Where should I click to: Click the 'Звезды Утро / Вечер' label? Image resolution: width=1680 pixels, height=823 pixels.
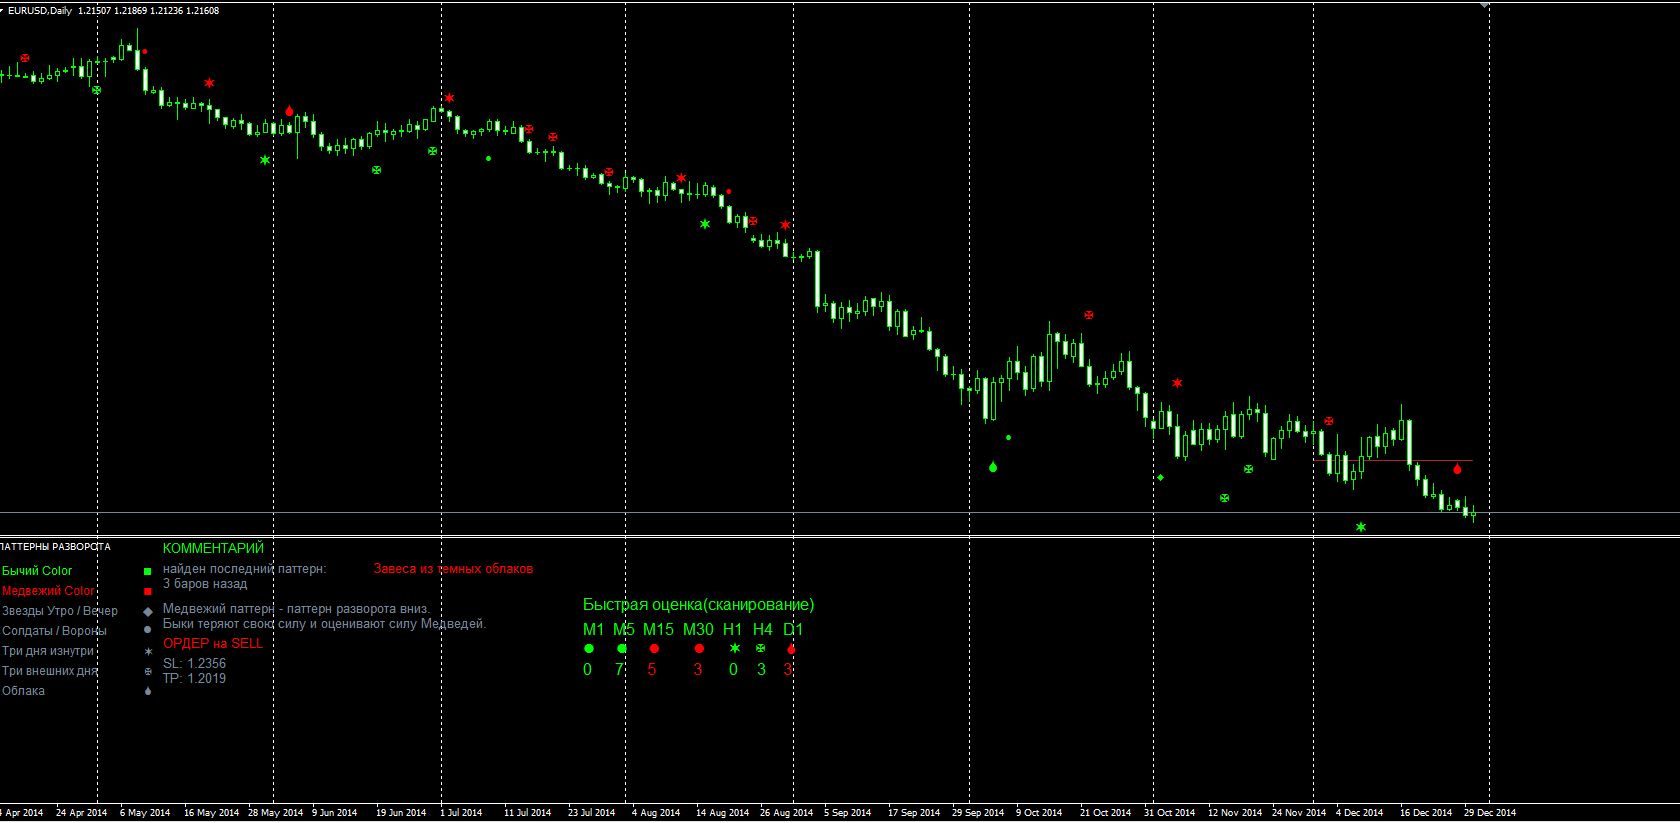click(60, 611)
